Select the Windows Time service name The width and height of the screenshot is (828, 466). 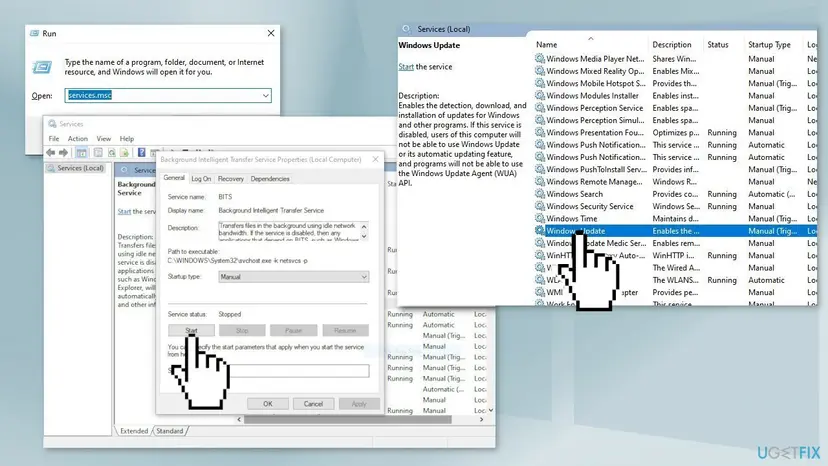tap(572, 218)
